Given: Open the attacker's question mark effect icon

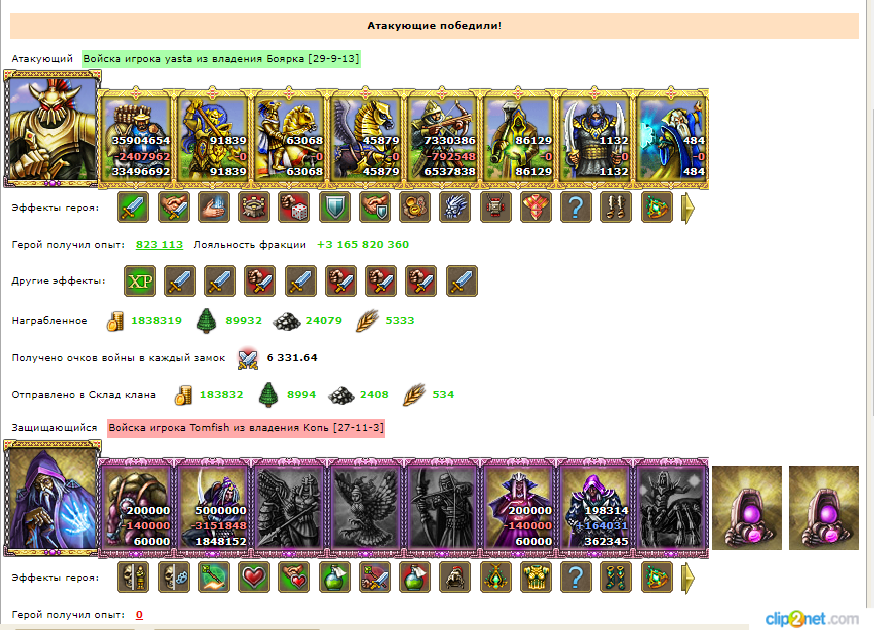Looking at the screenshot, I should [x=576, y=207].
